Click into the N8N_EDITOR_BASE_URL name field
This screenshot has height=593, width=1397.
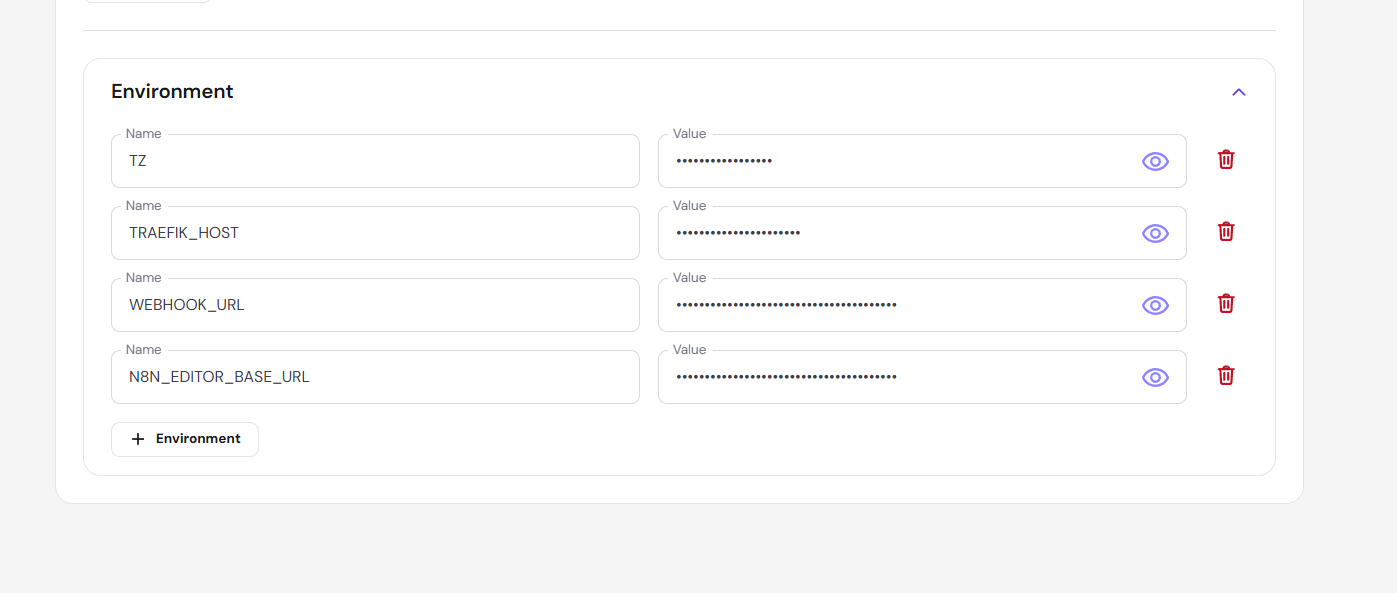pos(375,377)
